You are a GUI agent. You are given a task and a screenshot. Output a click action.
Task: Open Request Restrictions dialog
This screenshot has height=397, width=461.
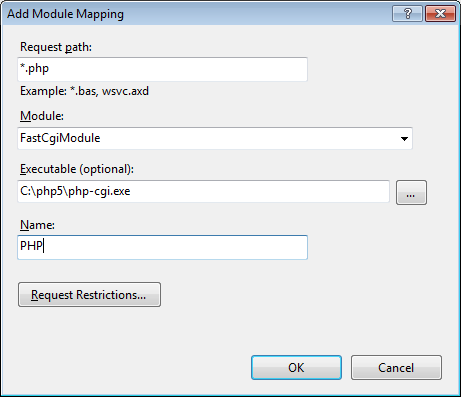[x=89, y=295]
